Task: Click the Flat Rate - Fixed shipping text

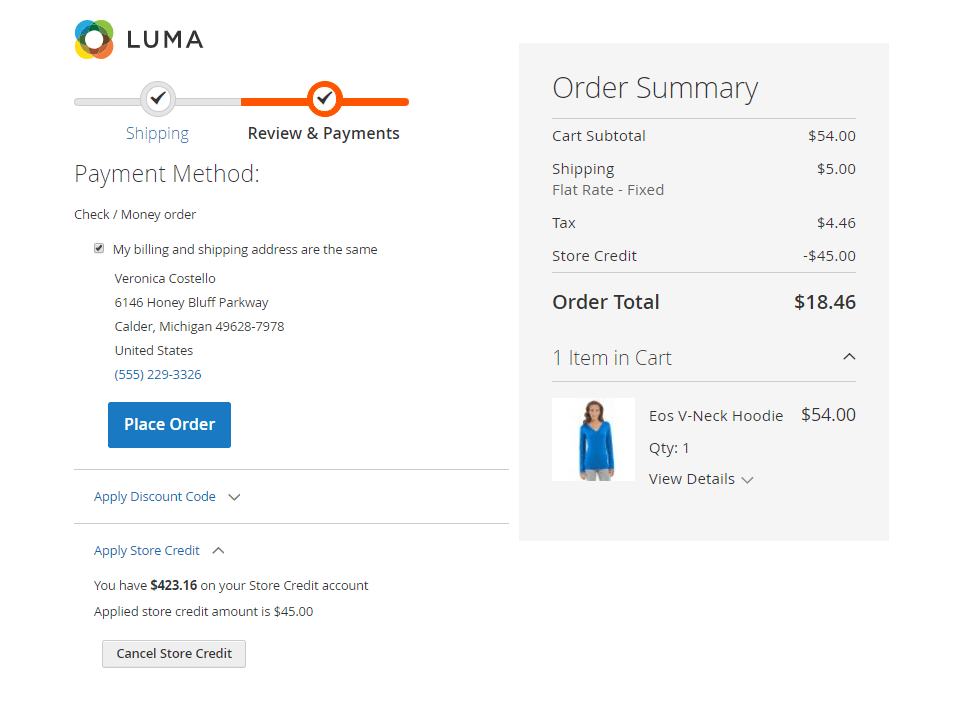Action: [608, 190]
